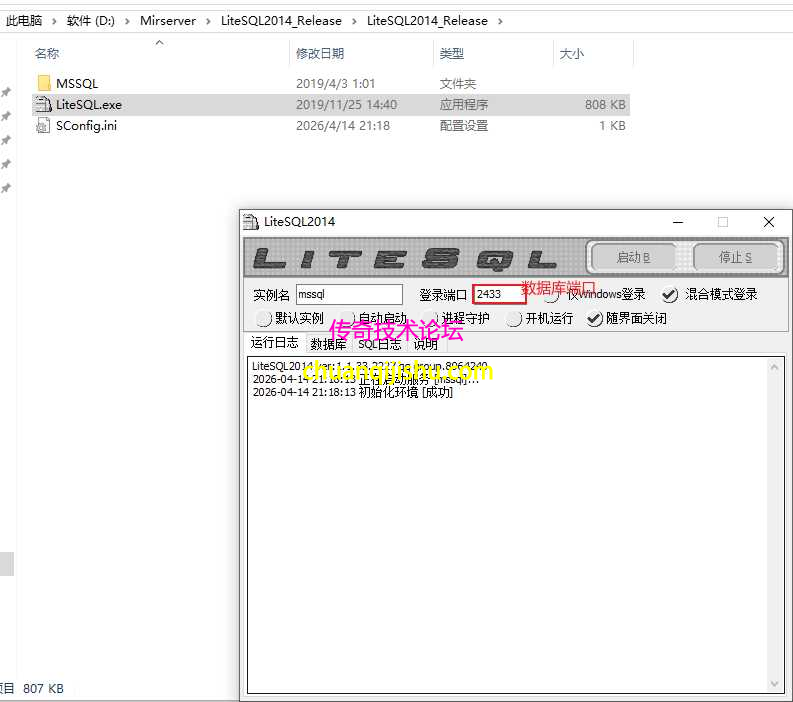Click log scrollbar up arrow
The height and width of the screenshot is (702, 793).
pos(774,367)
